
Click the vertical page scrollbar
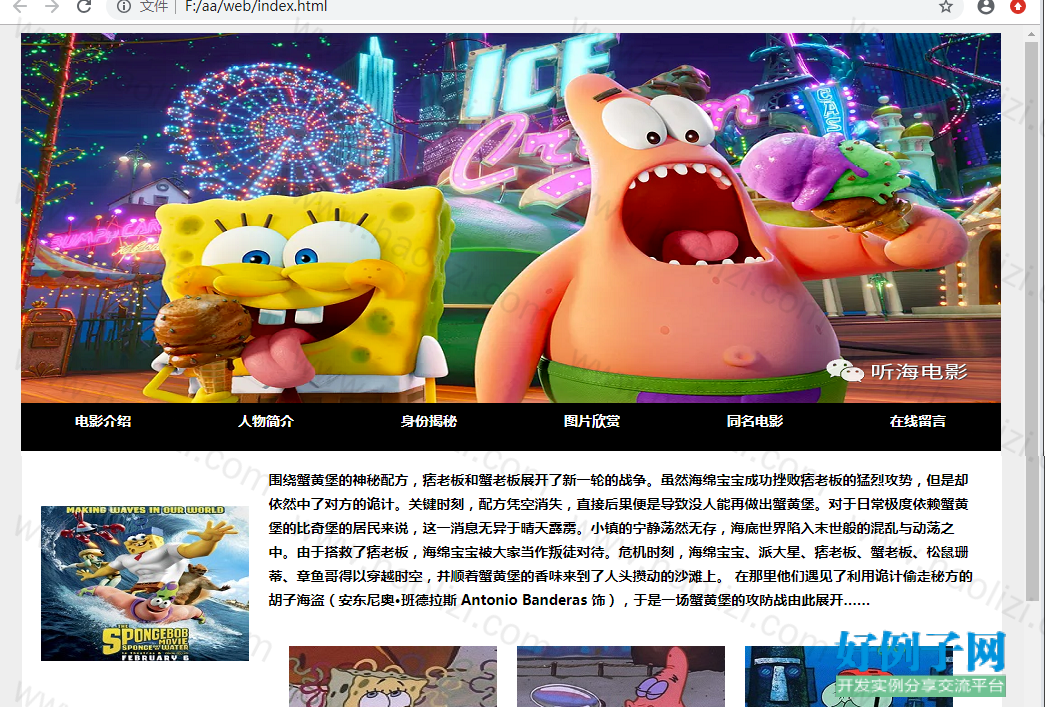click(x=1032, y=320)
